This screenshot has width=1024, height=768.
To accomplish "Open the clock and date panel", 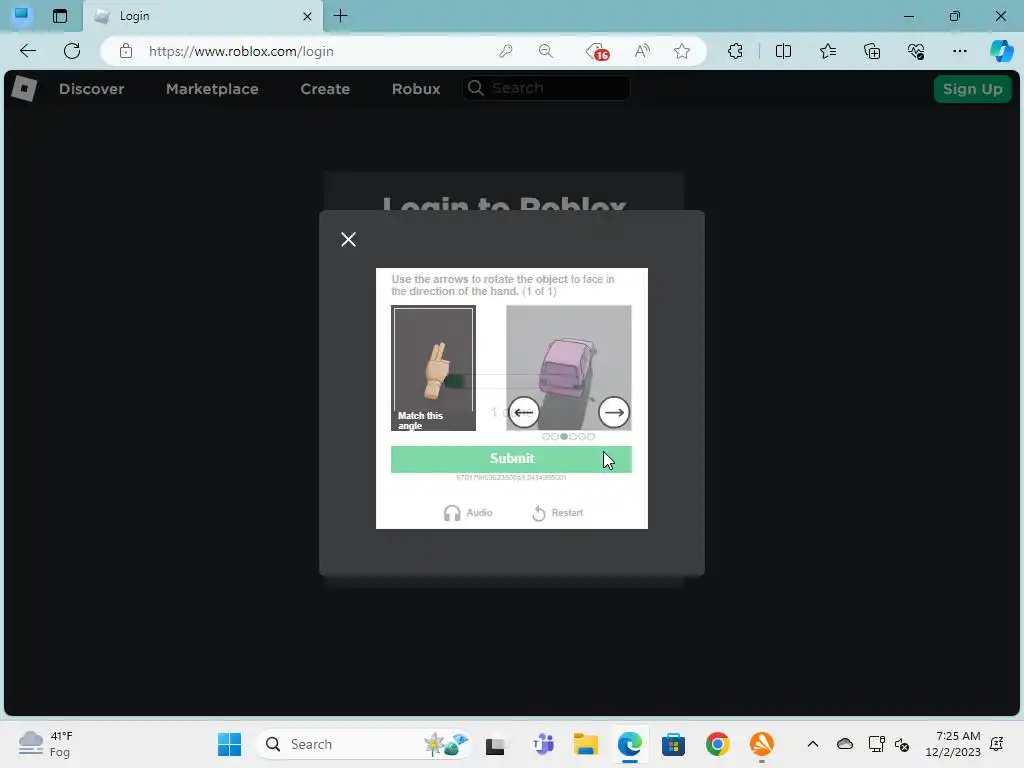I will point(953,744).
